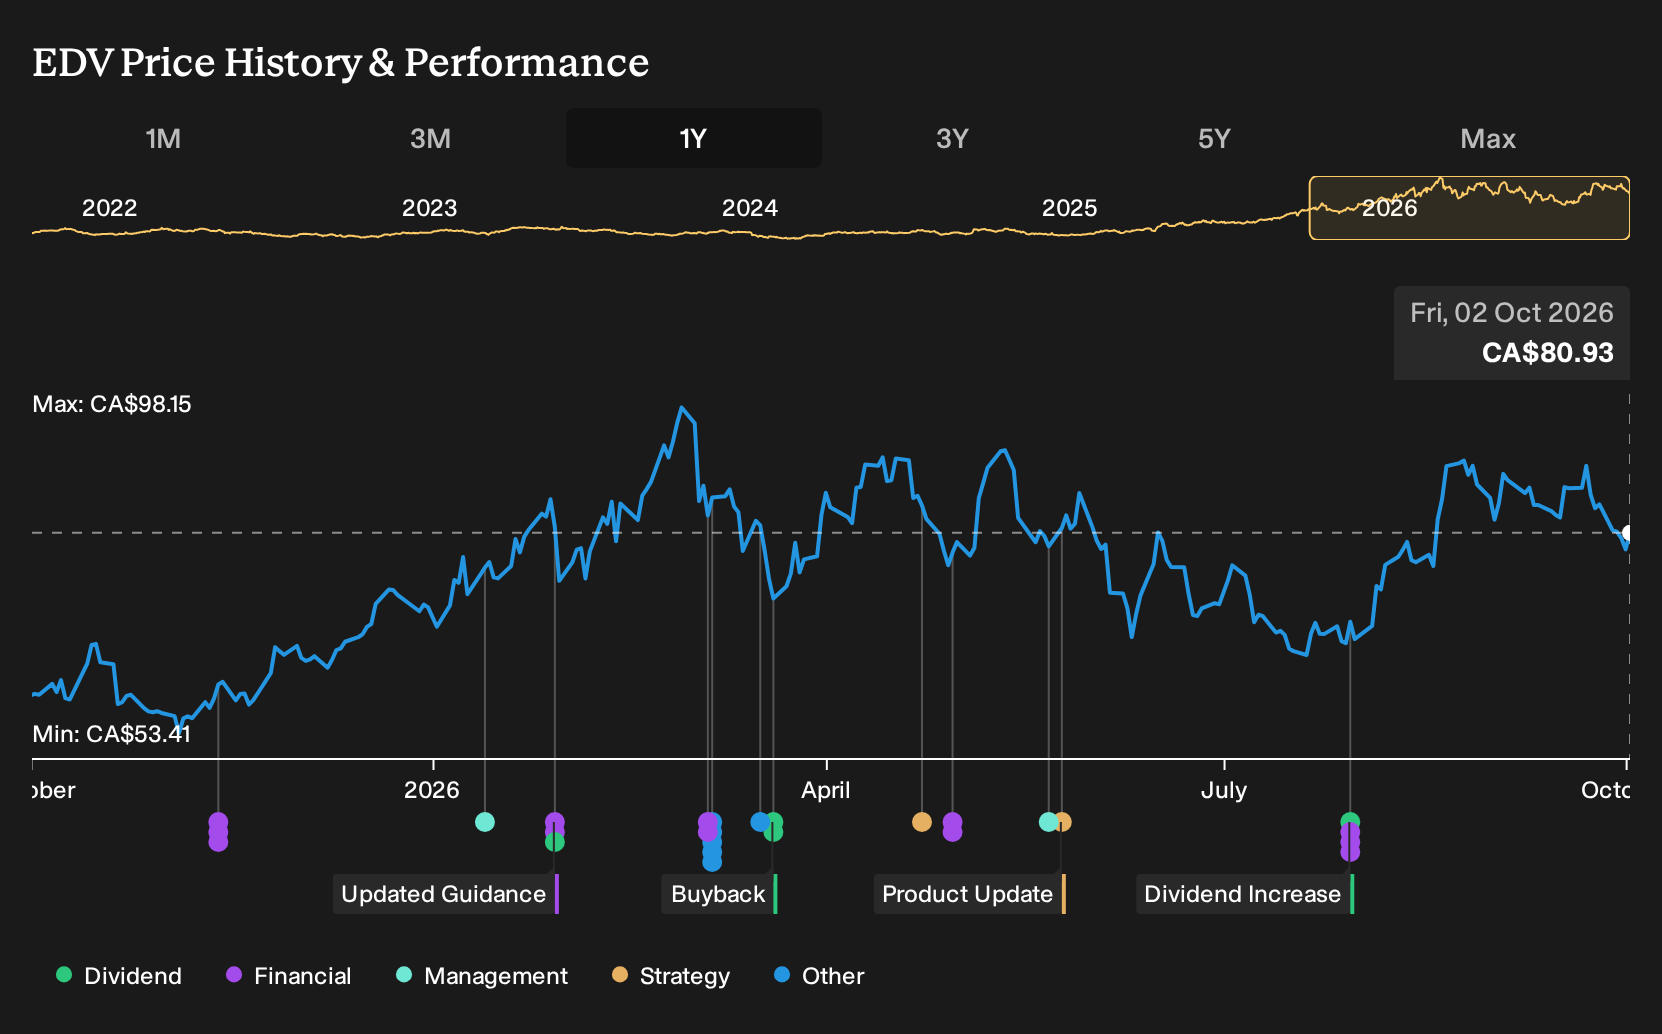Select the teal Management dot just right of 2026 label
This screenshot has width=1662, height=1034.
pos(485,822)
